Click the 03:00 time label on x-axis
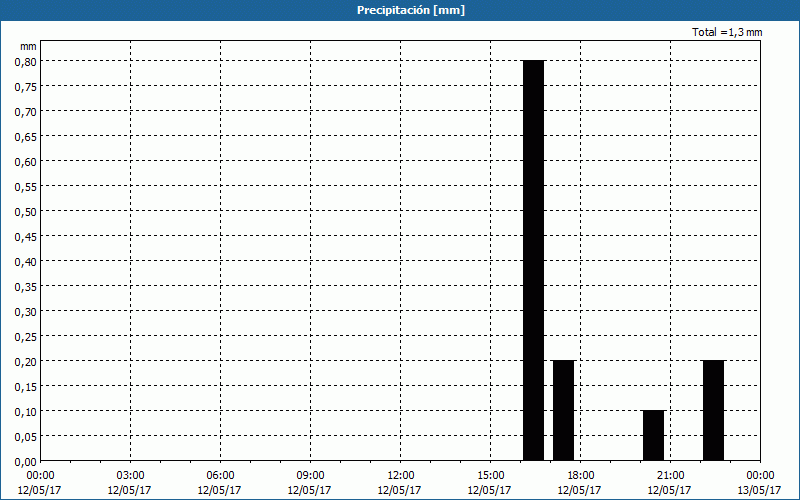 tap(130, 476)
